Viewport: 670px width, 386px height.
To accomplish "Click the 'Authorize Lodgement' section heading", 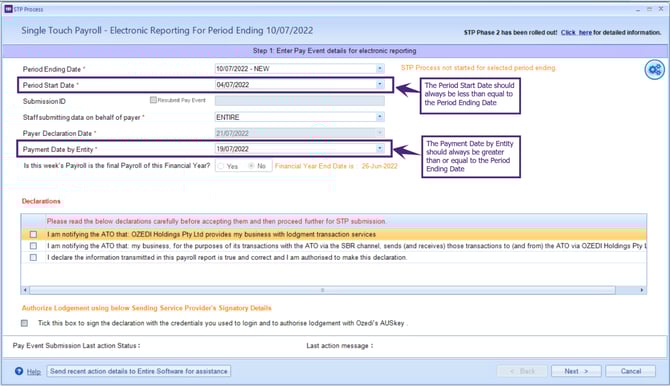I will tap(147, 308).
